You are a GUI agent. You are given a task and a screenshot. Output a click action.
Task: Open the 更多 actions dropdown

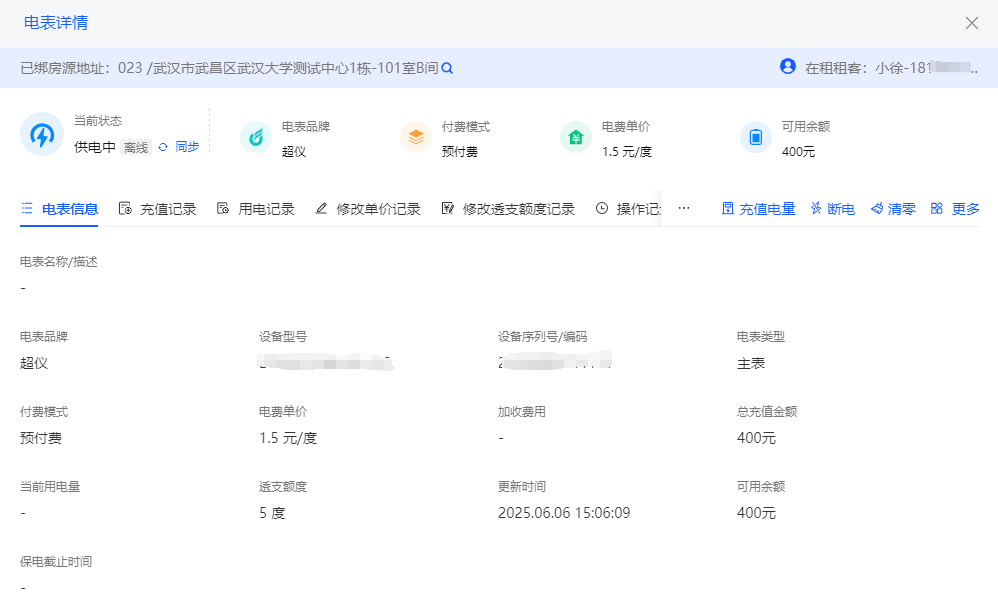[955, 209]
